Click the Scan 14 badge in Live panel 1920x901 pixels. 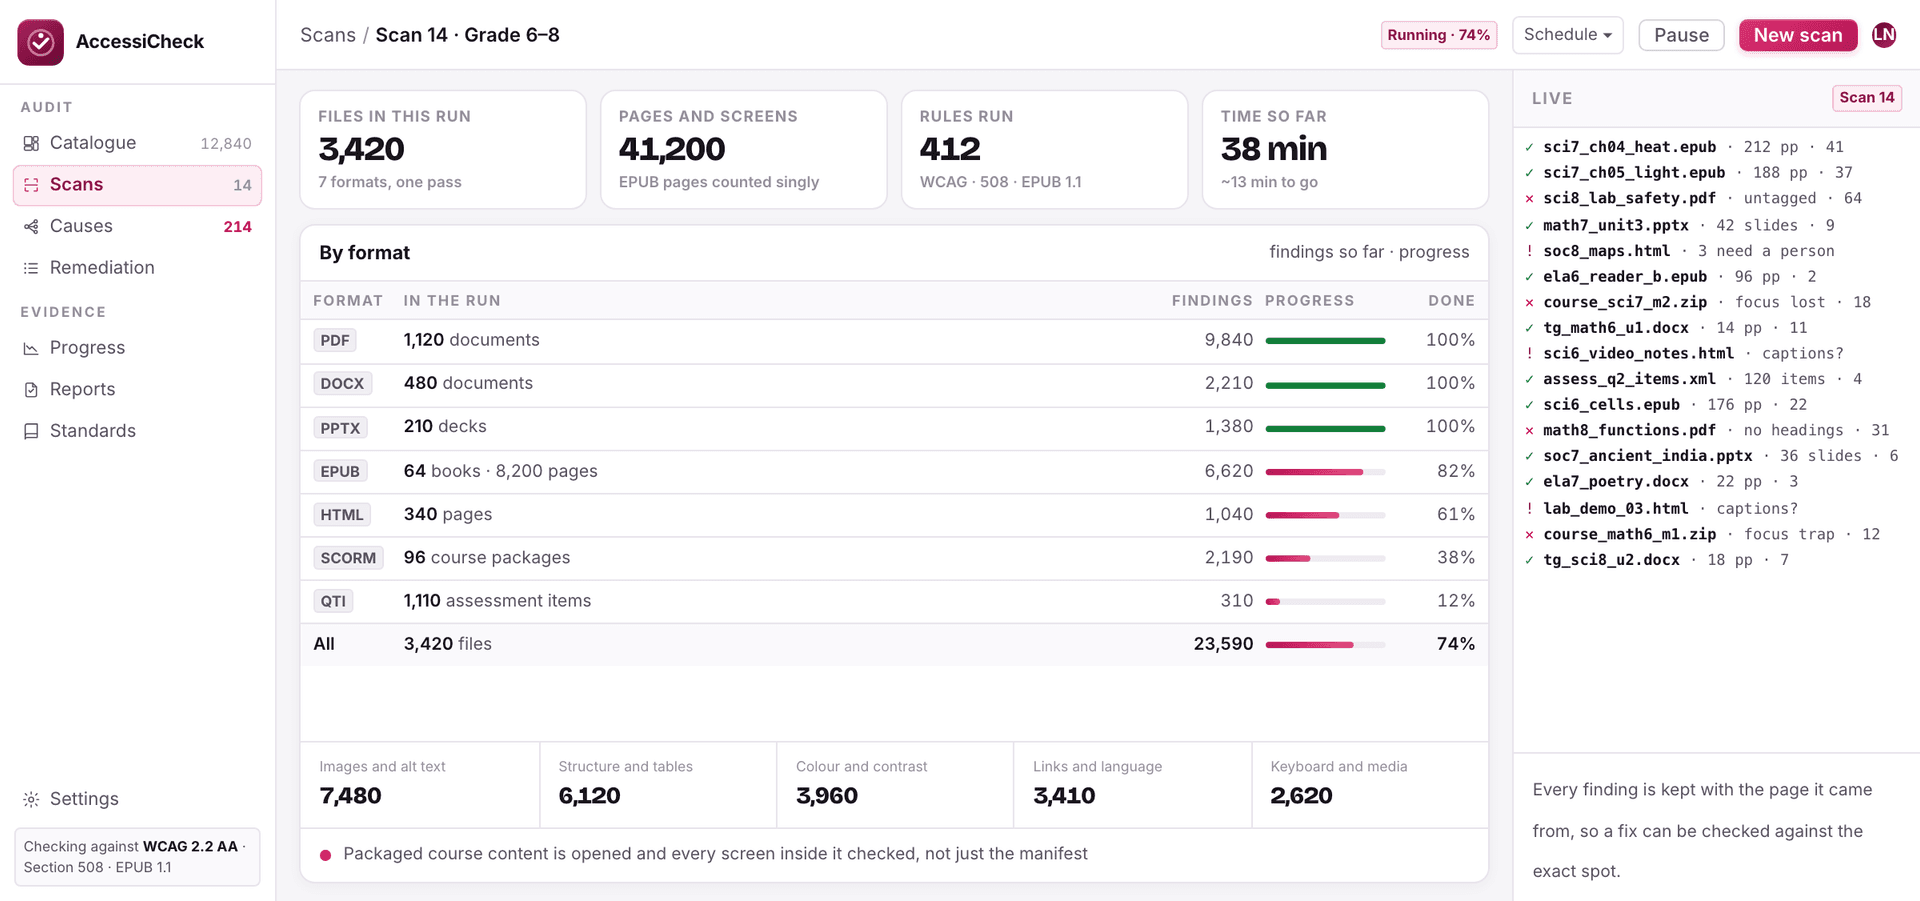pos(1866,98)
